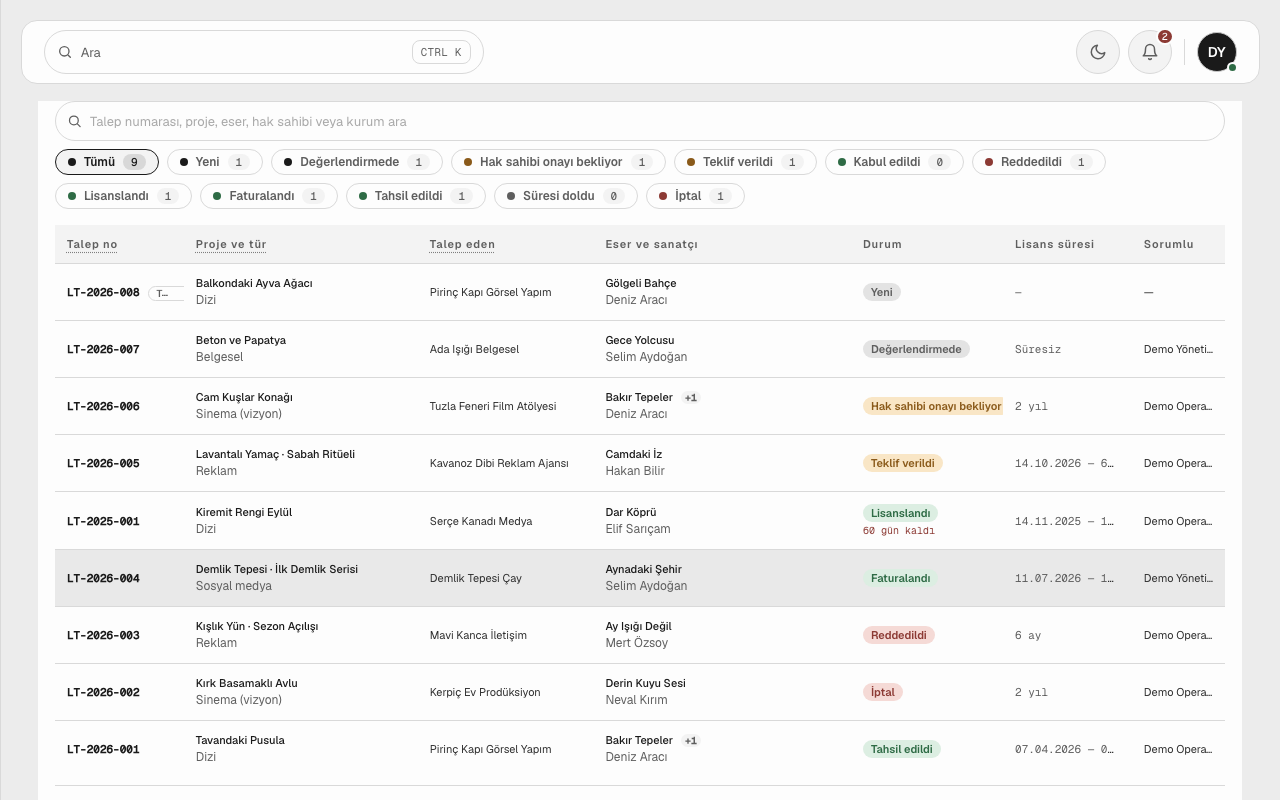Open request LT-2026-007

pos(103,350)
